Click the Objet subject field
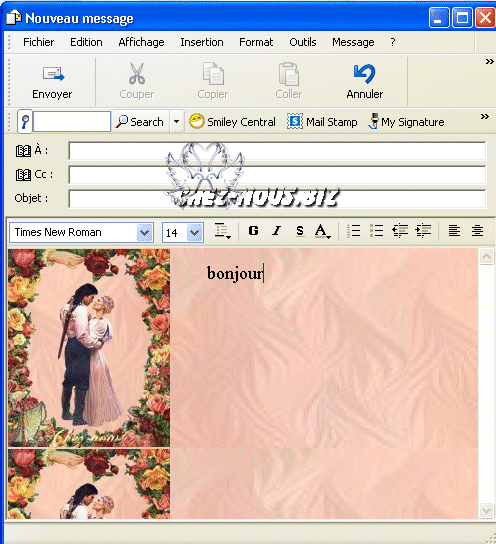The width and height of the screenshot is (496, 544). pos(277,198)
